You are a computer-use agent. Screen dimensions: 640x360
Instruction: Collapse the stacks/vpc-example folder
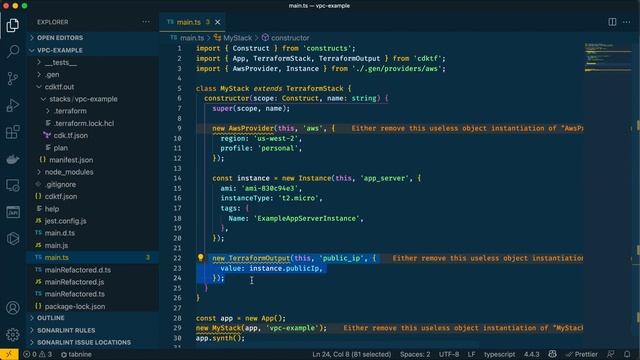tap(83, 99)
